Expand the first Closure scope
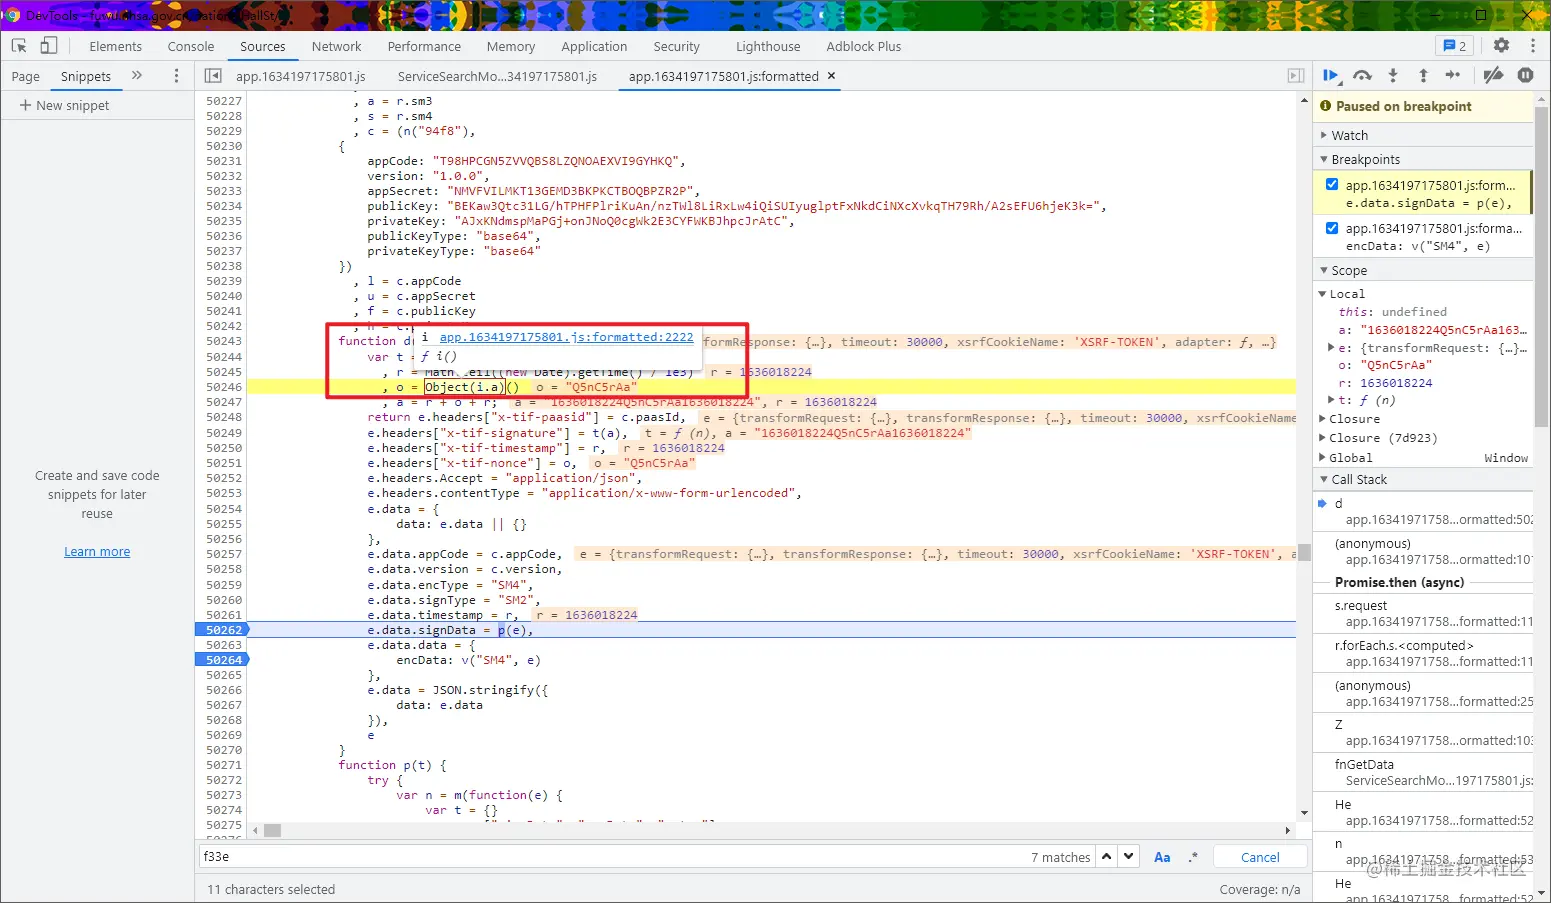This screenshot has width=1551, height=903. (1323, 419)
